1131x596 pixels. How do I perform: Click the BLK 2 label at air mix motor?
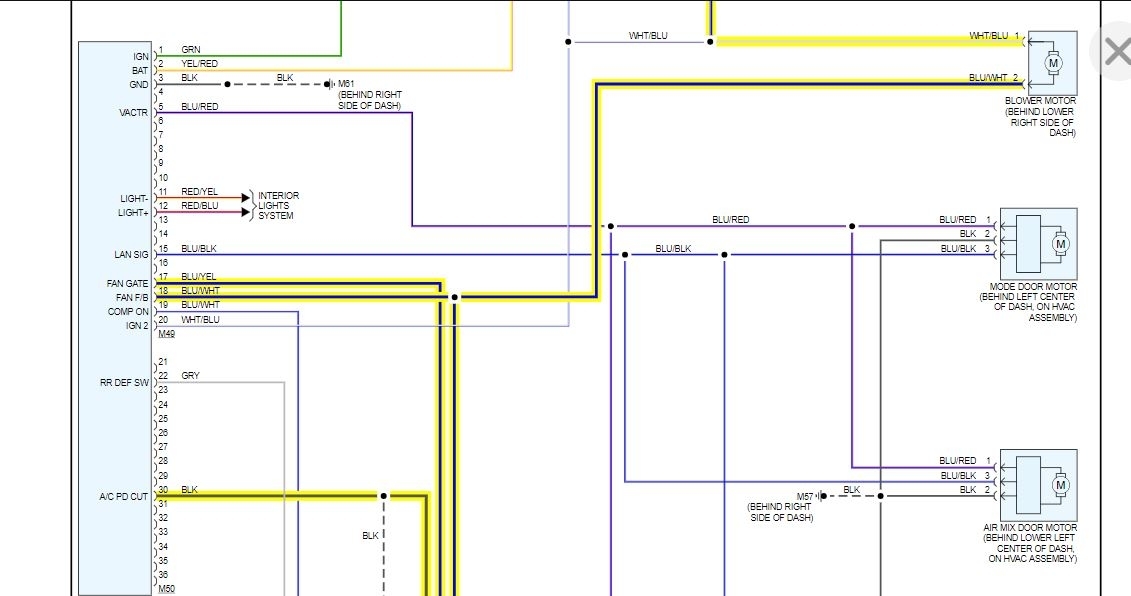(x=975, y=490)
